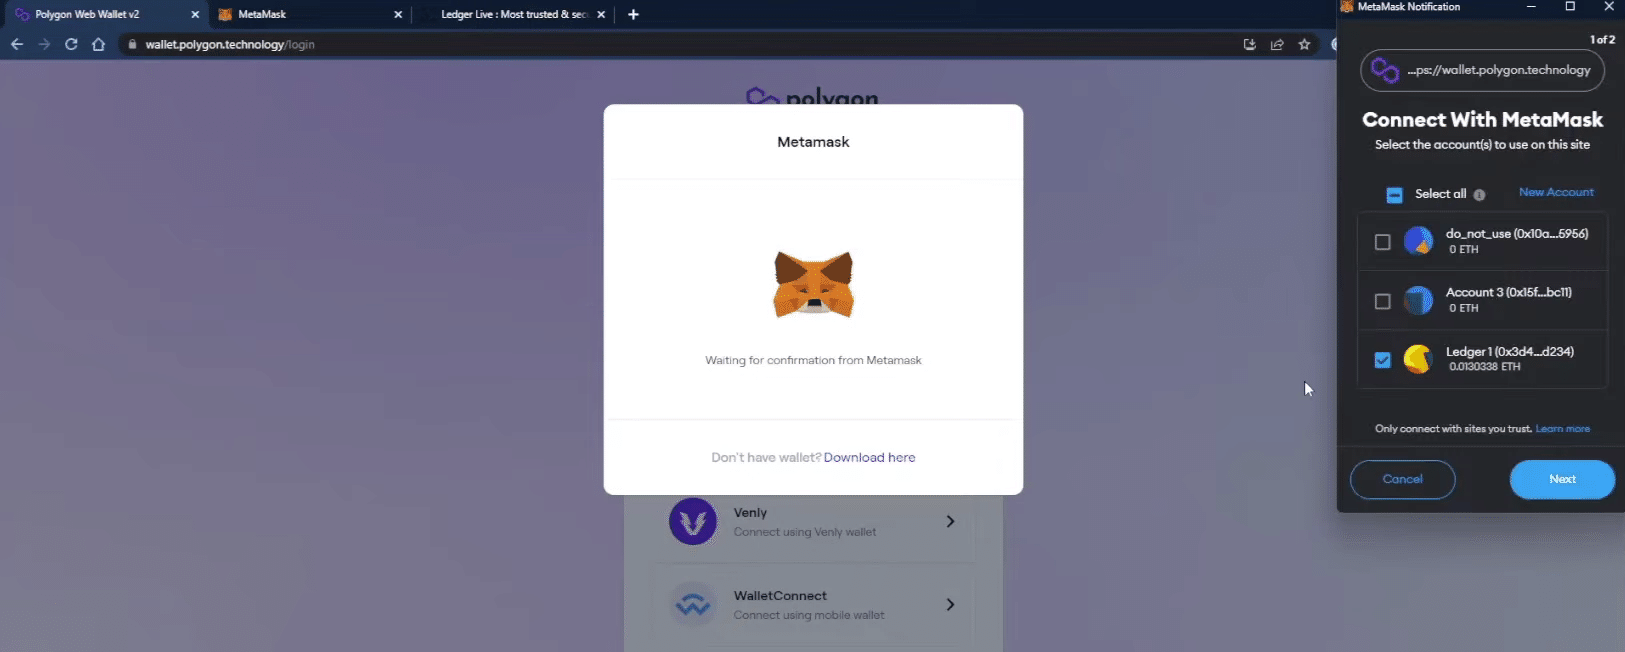Image resolution: width=1625 pixels, height=652 pixels.
Task: Click Cancel in MetaMask notification
Action: point(1402,479)
